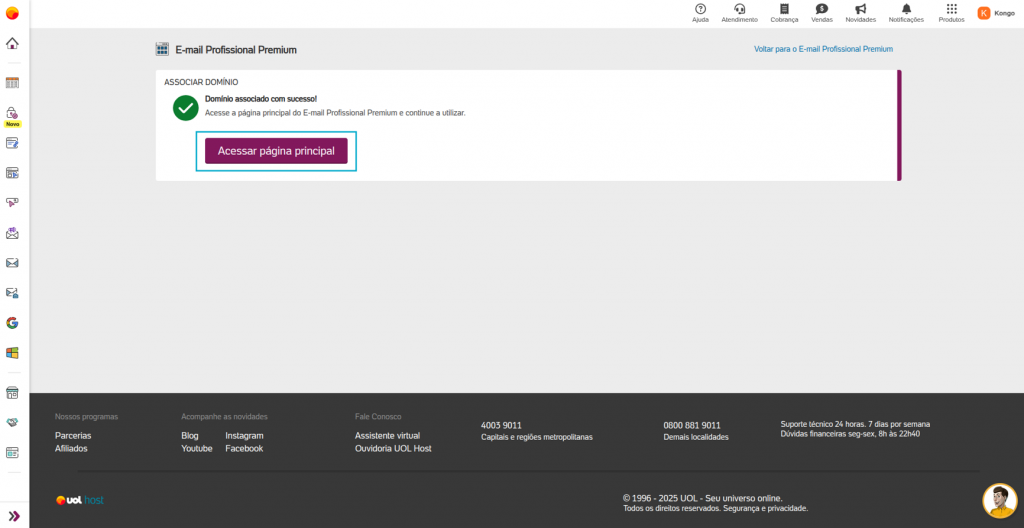This screenshot has width=1024, height=528.
Task: Click the ASSOCIAR DOMÍNIO section heading
Action: pyautogui.click(x=201, y=82)
